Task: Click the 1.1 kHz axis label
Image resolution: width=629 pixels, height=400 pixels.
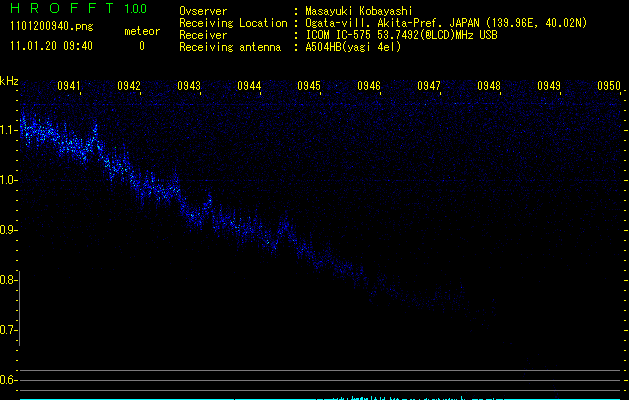Action: pos(9,130)
